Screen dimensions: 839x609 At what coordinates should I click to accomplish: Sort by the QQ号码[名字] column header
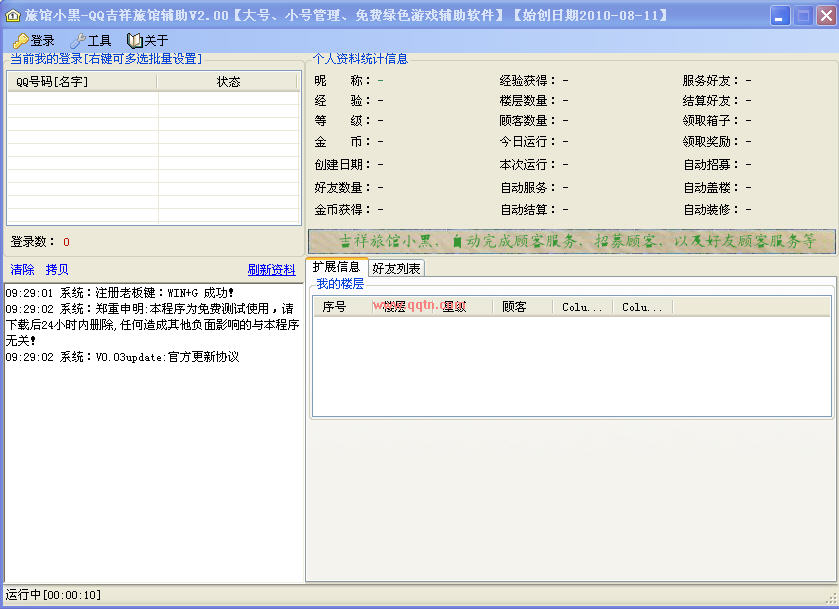[x=82, y=81]
